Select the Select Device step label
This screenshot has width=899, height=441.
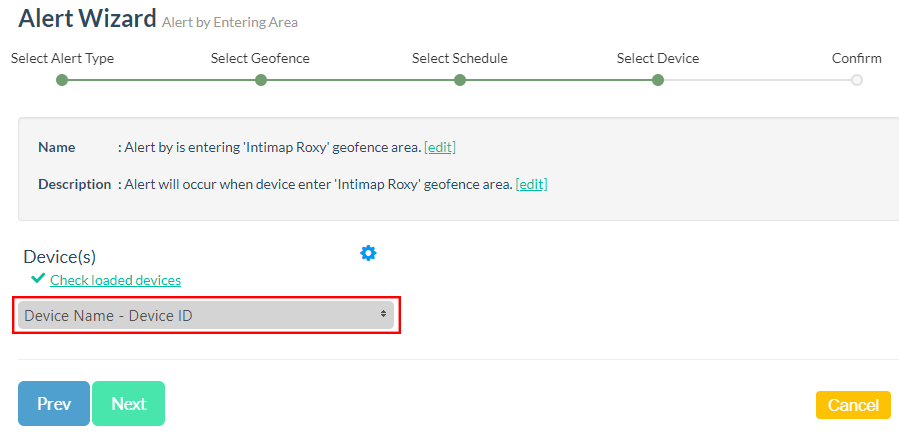658,58
